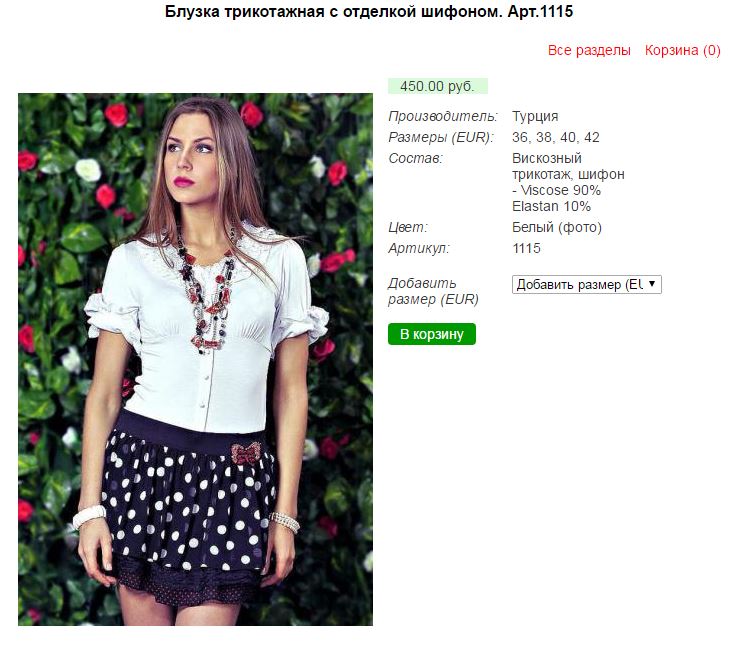This screenshot has width=740, height=650.
Task: Click the Viscose 90% composition text
Action: click(x=561, y=190)
